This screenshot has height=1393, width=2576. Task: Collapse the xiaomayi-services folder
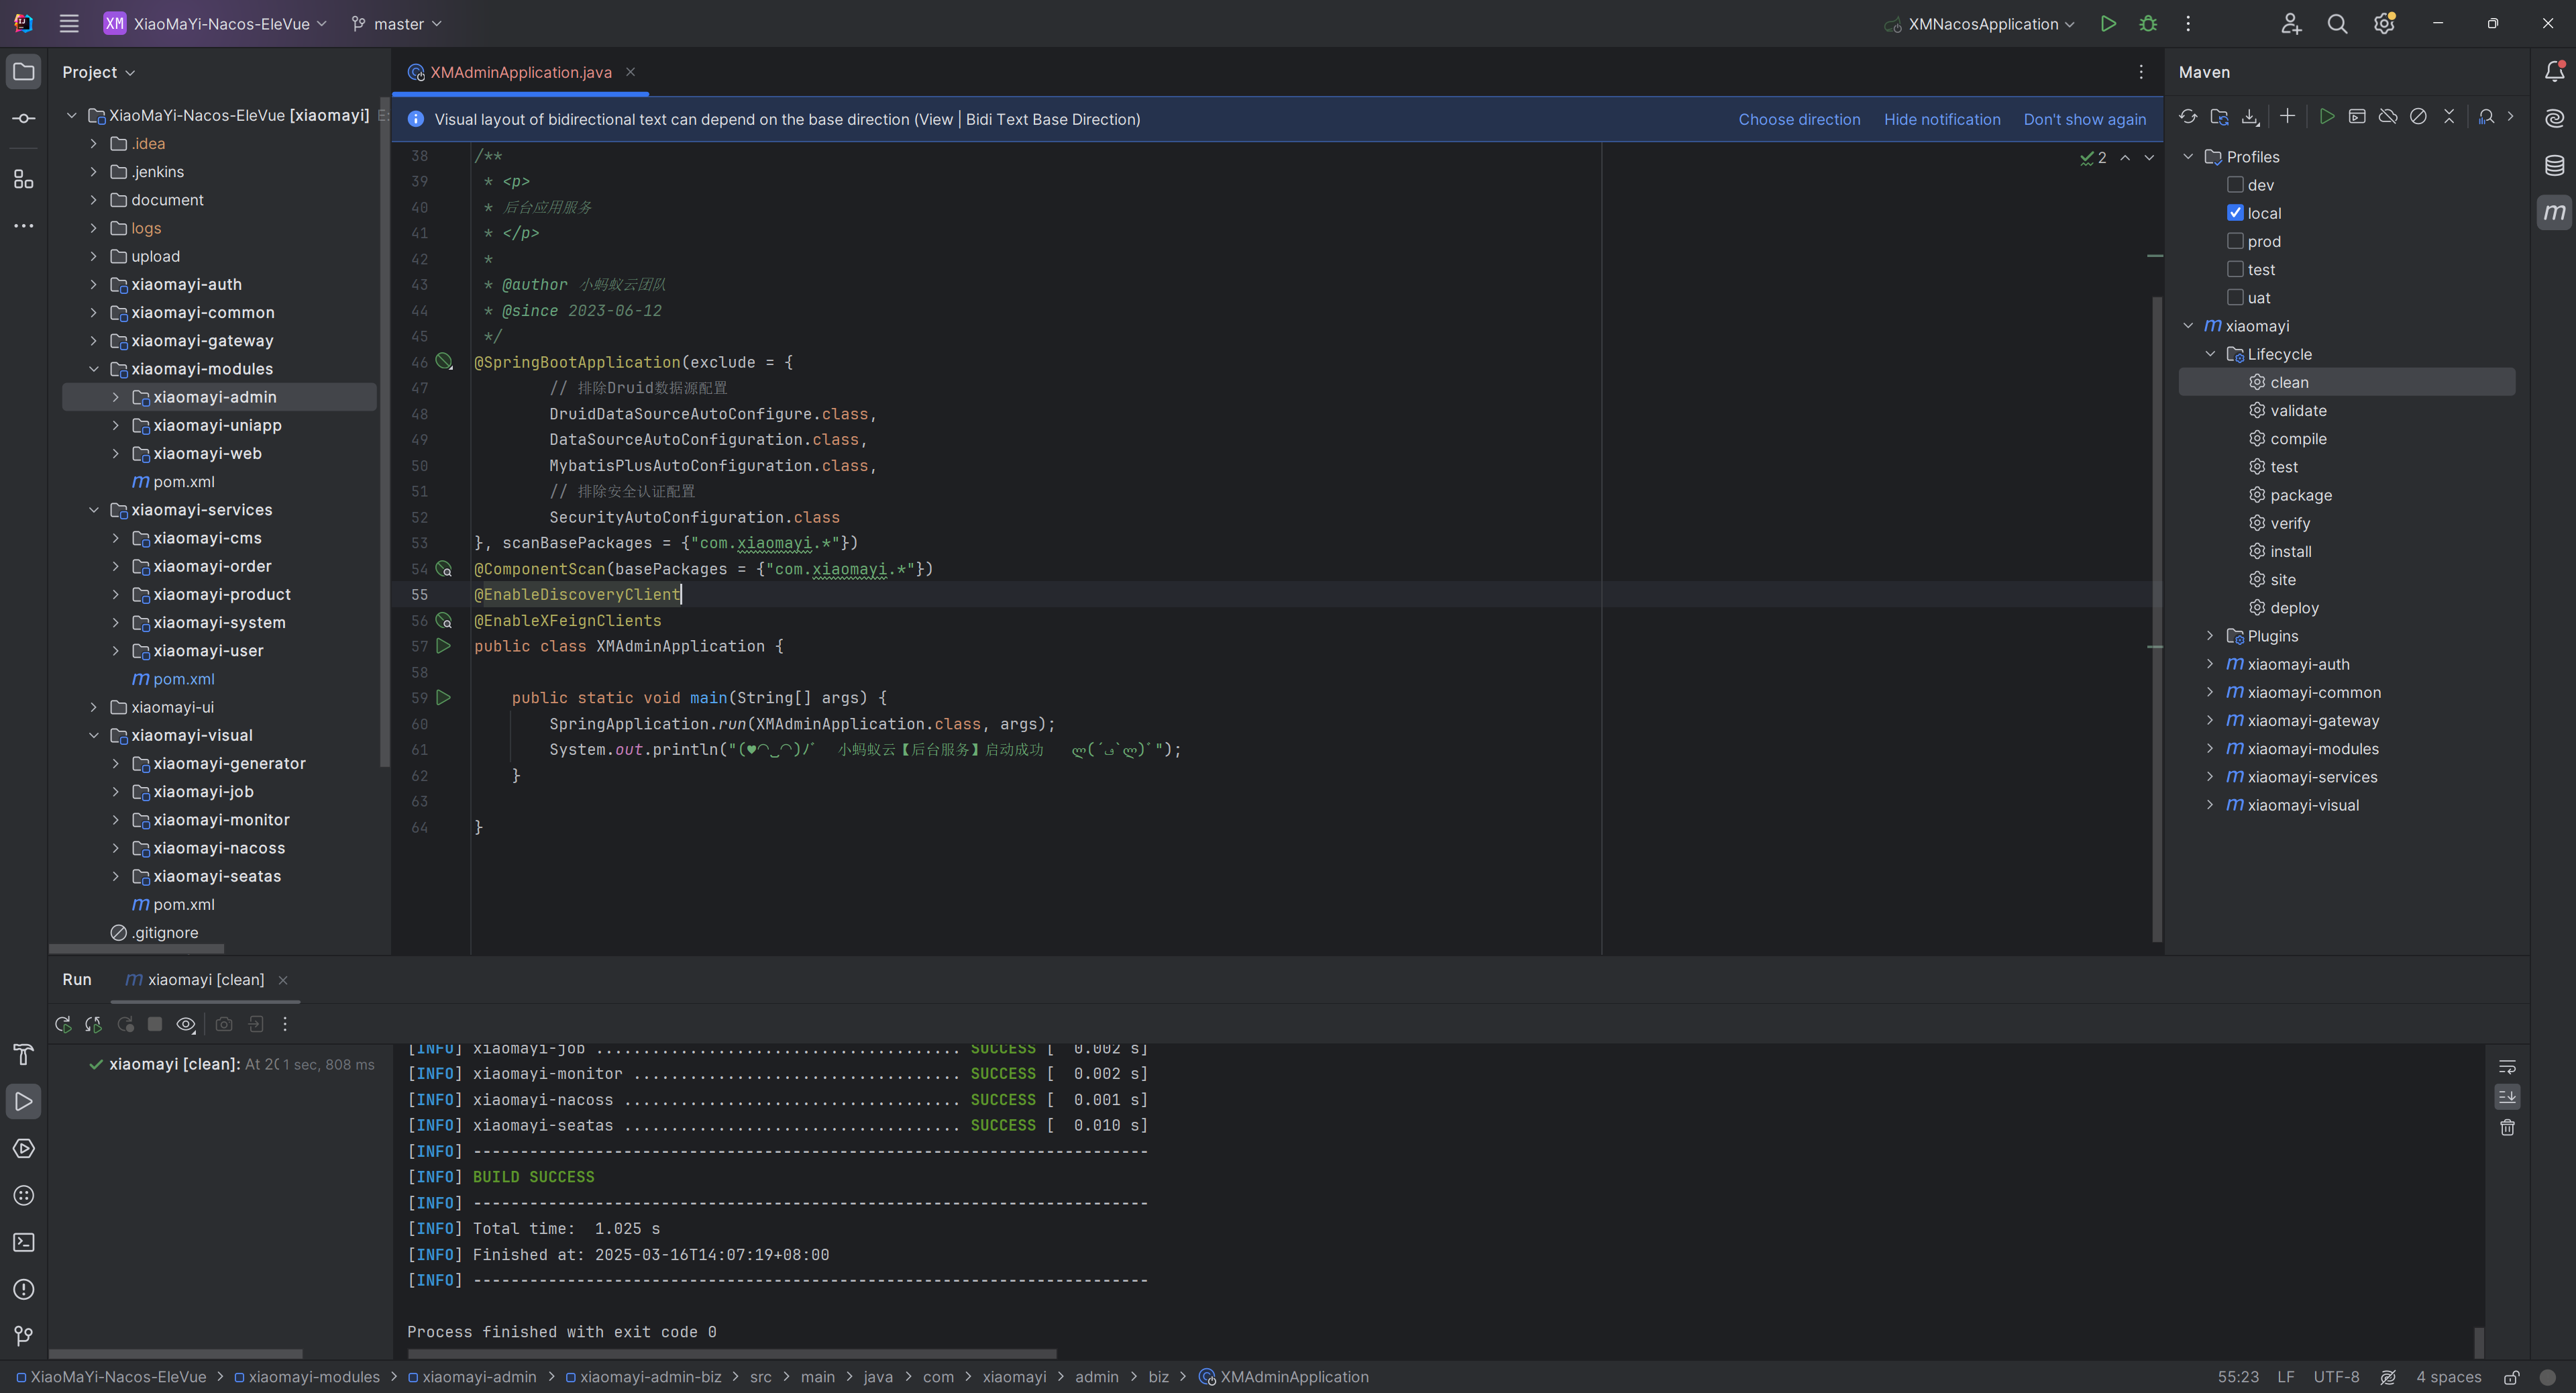point(94,510)
